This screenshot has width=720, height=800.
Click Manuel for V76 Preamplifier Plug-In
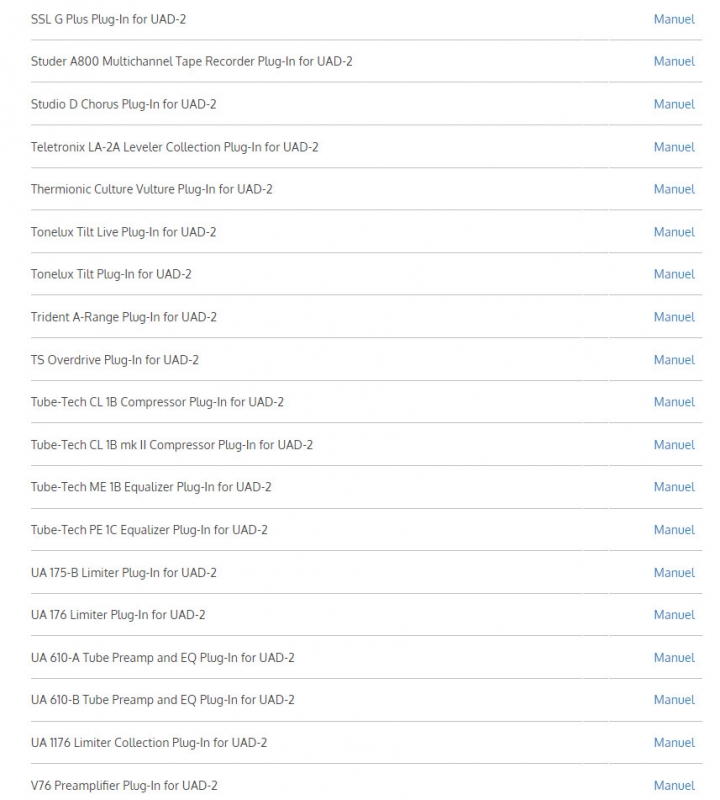pos(674,786)
